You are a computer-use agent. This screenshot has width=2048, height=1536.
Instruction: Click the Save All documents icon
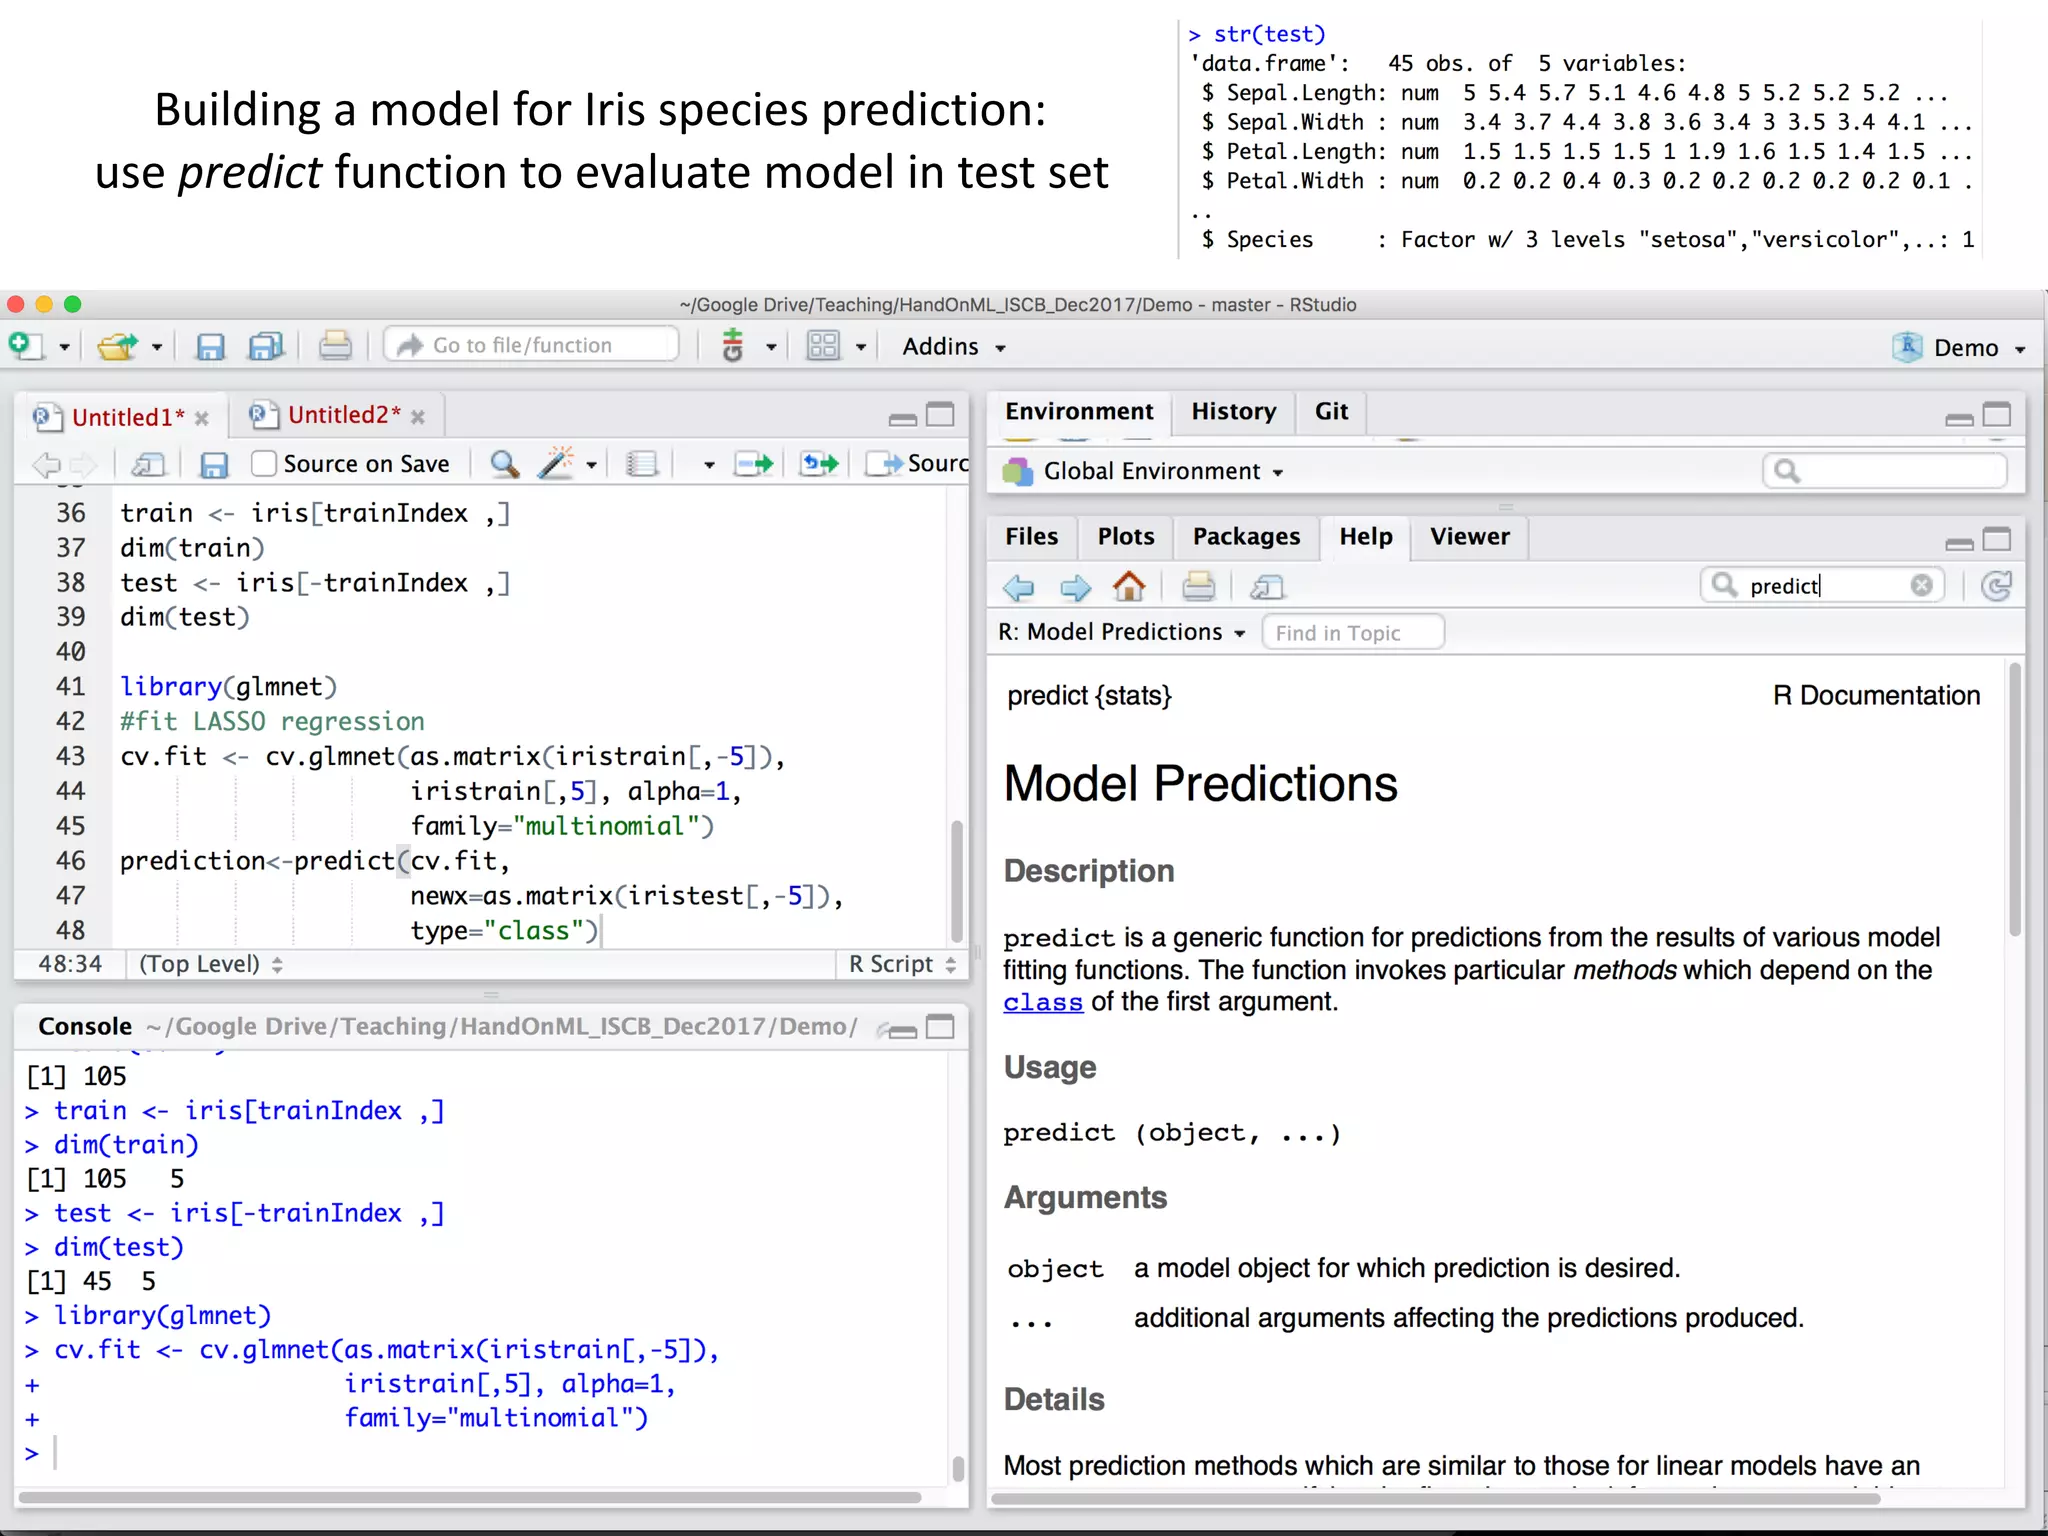click(x=266, y=346)
